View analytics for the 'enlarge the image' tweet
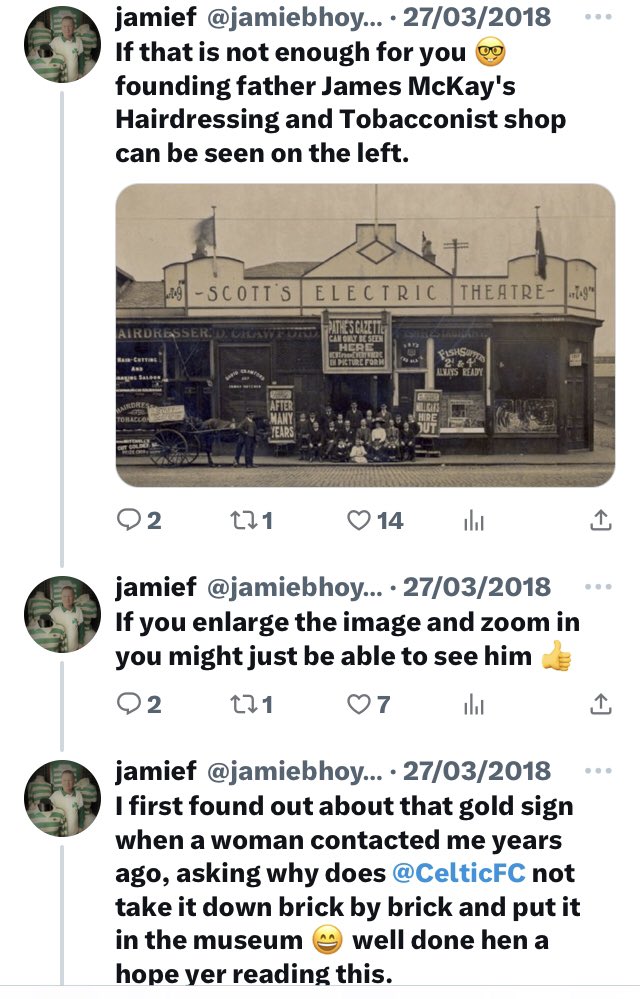This screenshot has height=999, width=640. (474, 705)
